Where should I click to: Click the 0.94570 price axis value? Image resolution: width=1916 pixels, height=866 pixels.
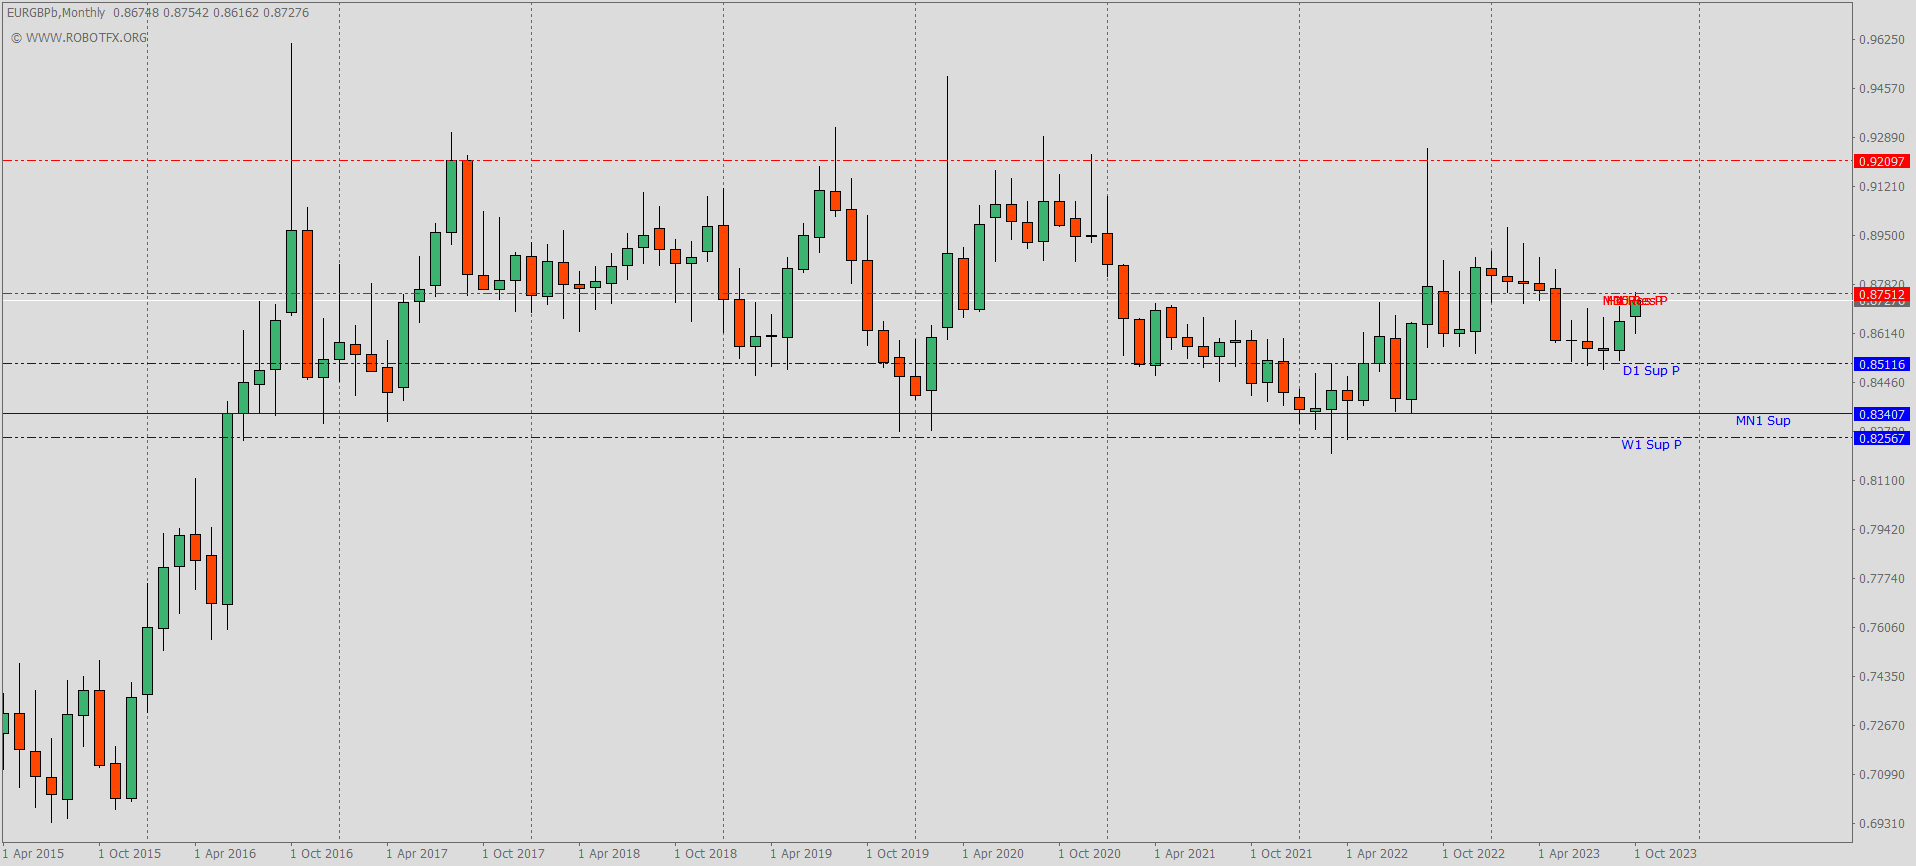[1882, 89]
